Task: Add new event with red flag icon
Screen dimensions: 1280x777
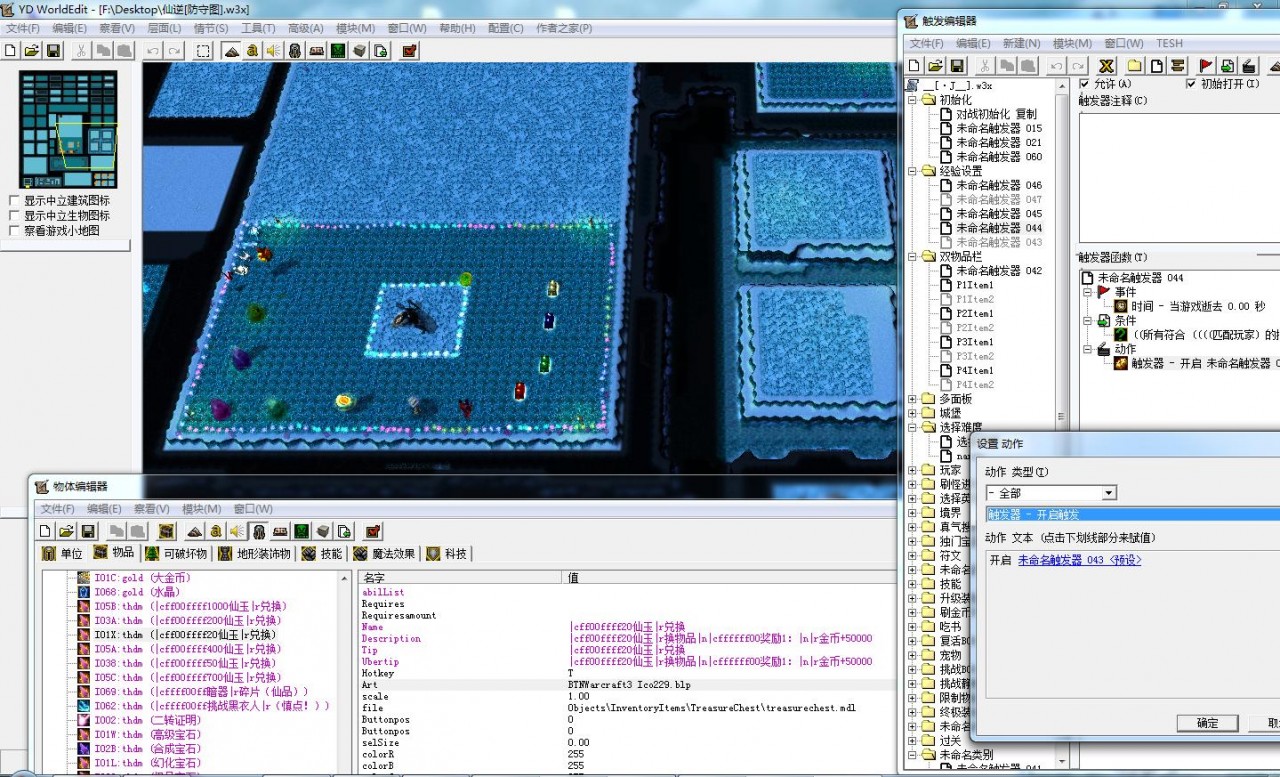Action: (1207, 66)
